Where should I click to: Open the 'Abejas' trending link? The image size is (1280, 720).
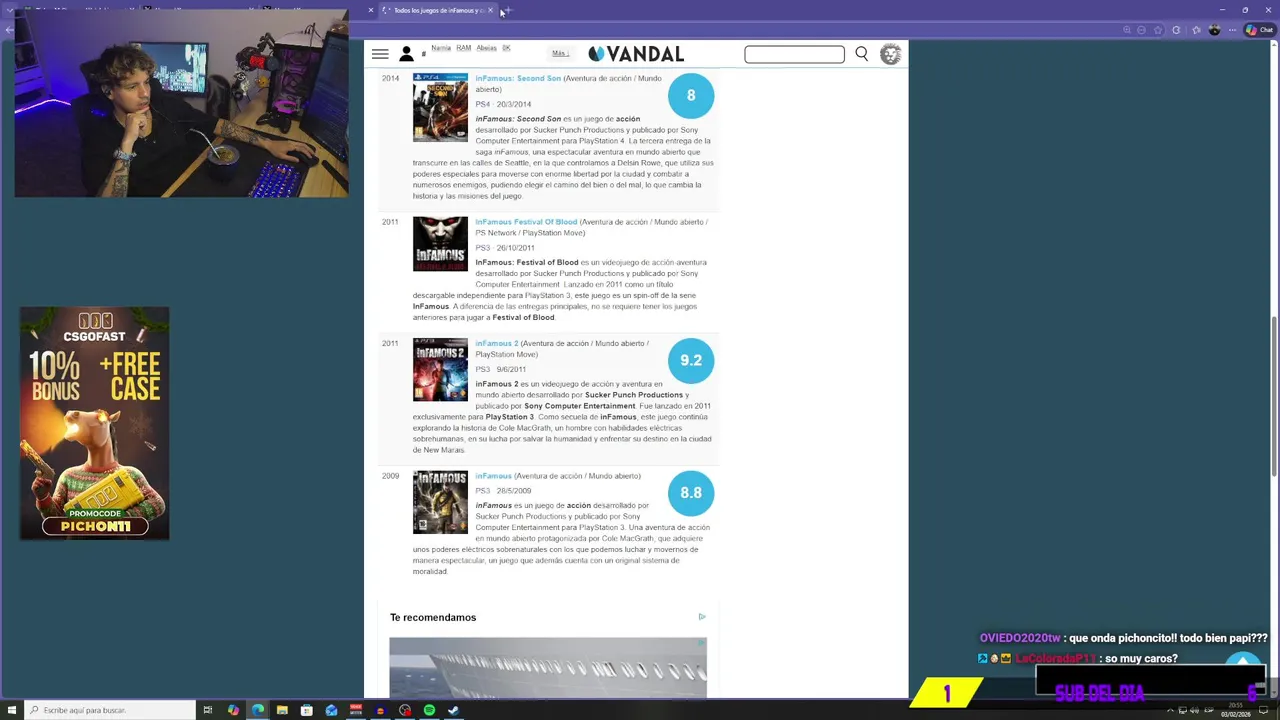pos(486,48)
